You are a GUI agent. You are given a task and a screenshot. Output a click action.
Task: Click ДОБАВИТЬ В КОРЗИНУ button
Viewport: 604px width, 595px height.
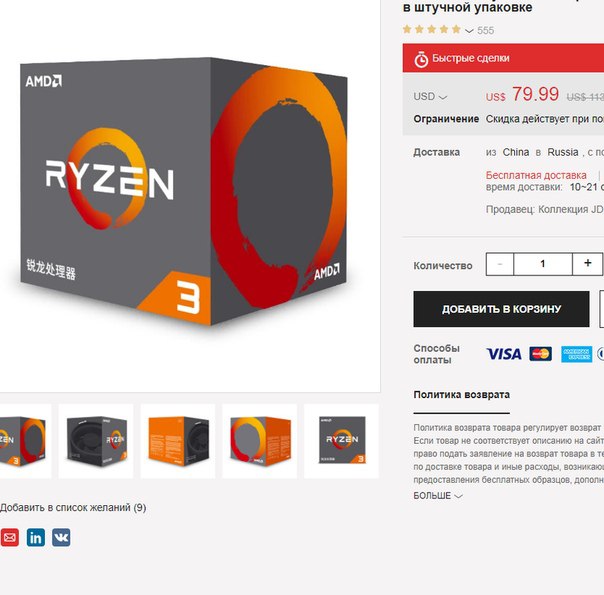(501, 309)
